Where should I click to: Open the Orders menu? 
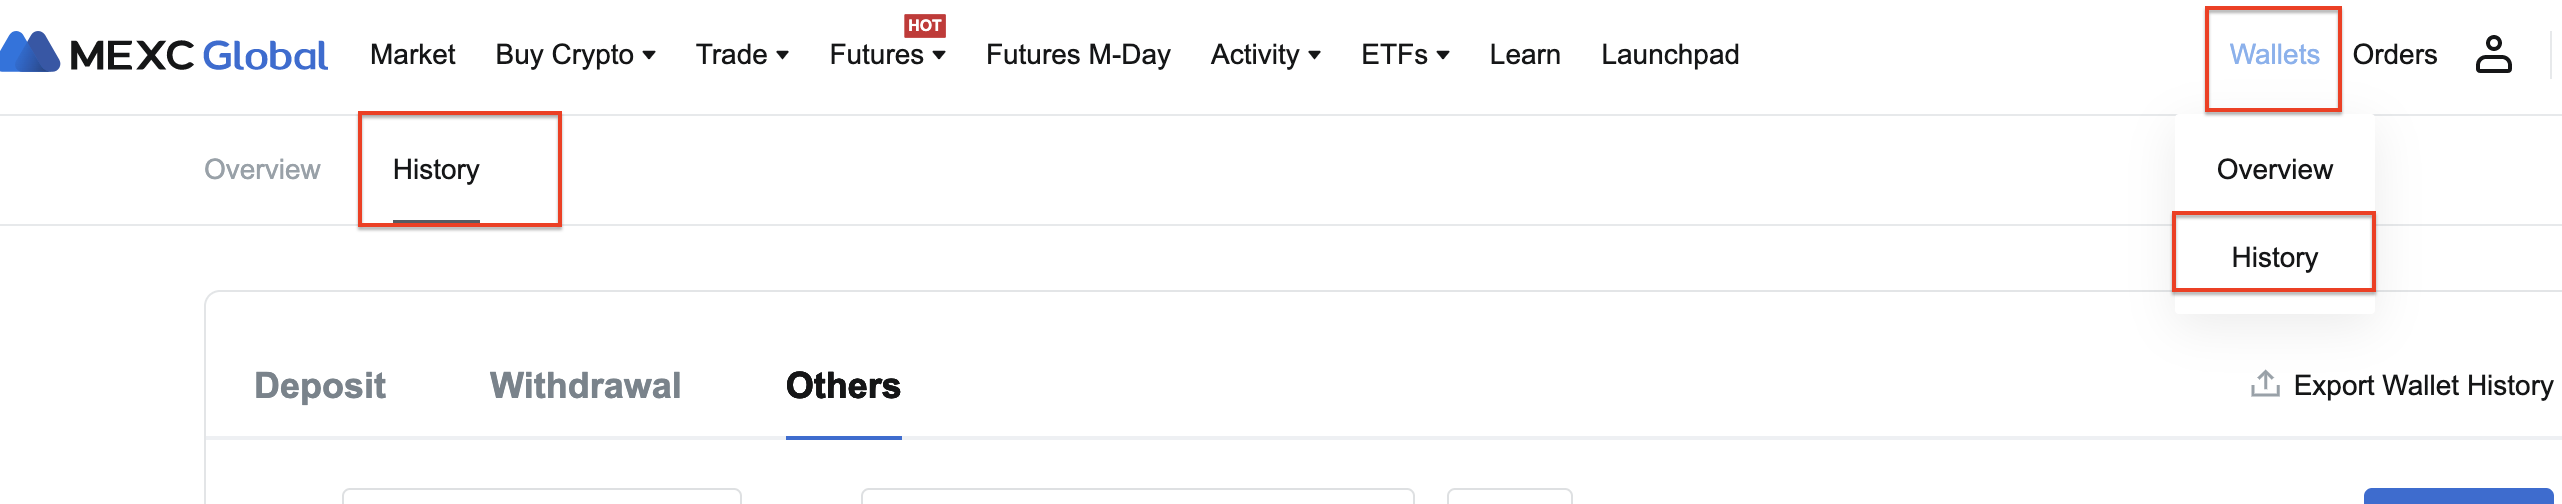2395,54
